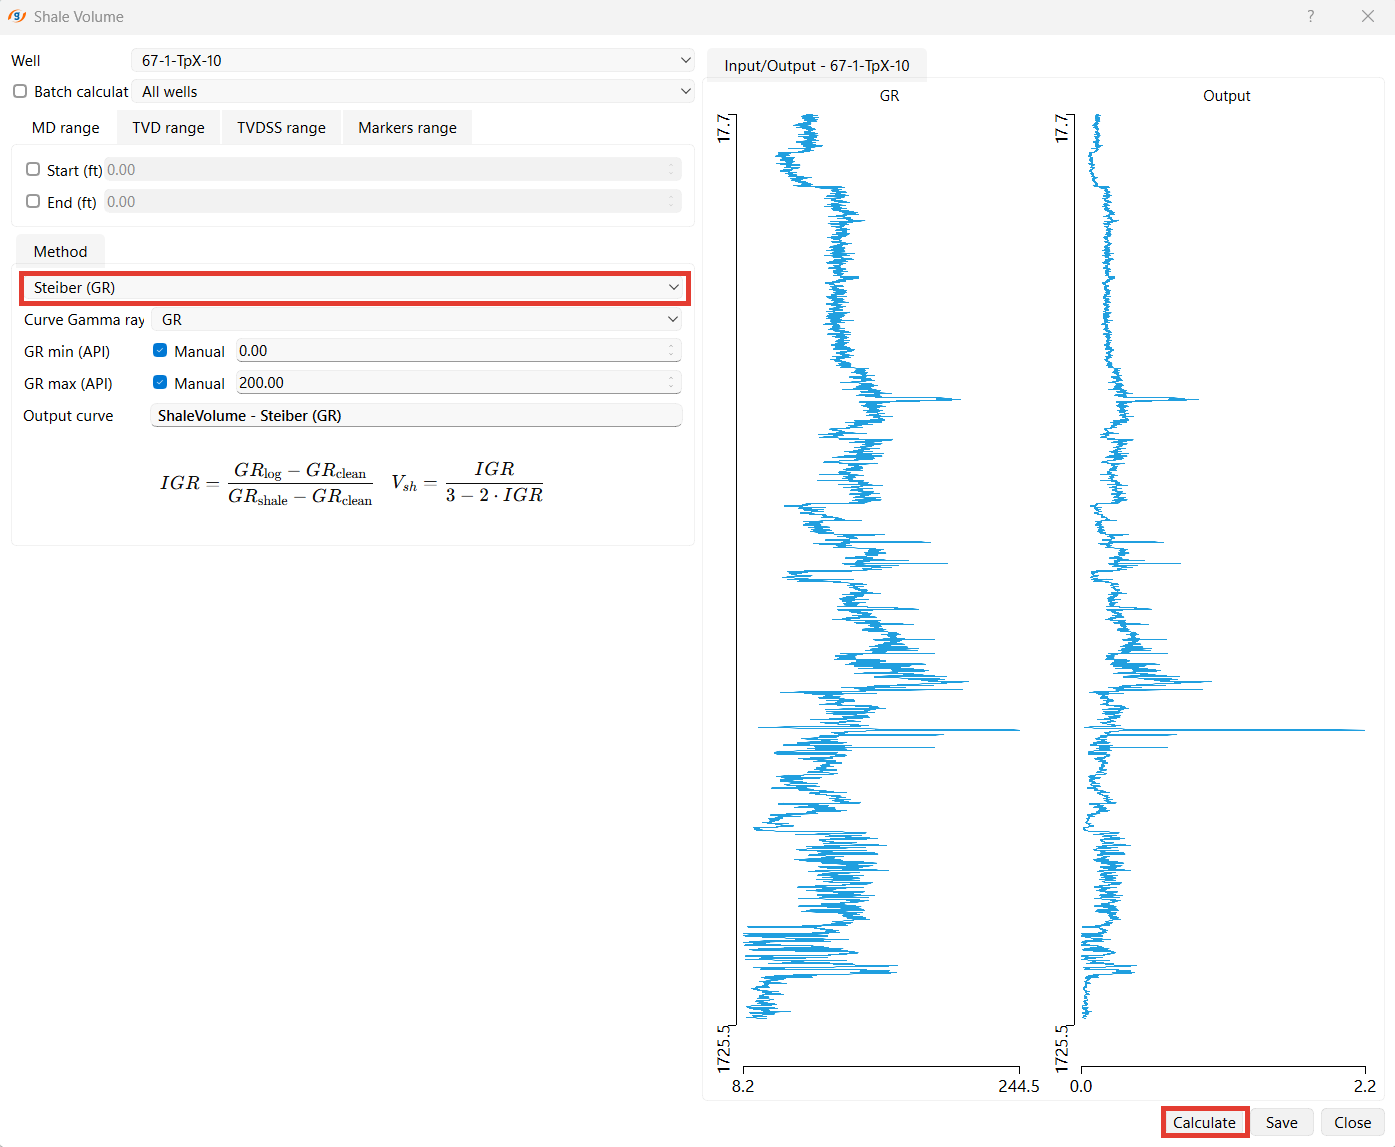Enable the End (ft) checkbox
This screenshot has height=1147, width=1395.
(32, 201)
